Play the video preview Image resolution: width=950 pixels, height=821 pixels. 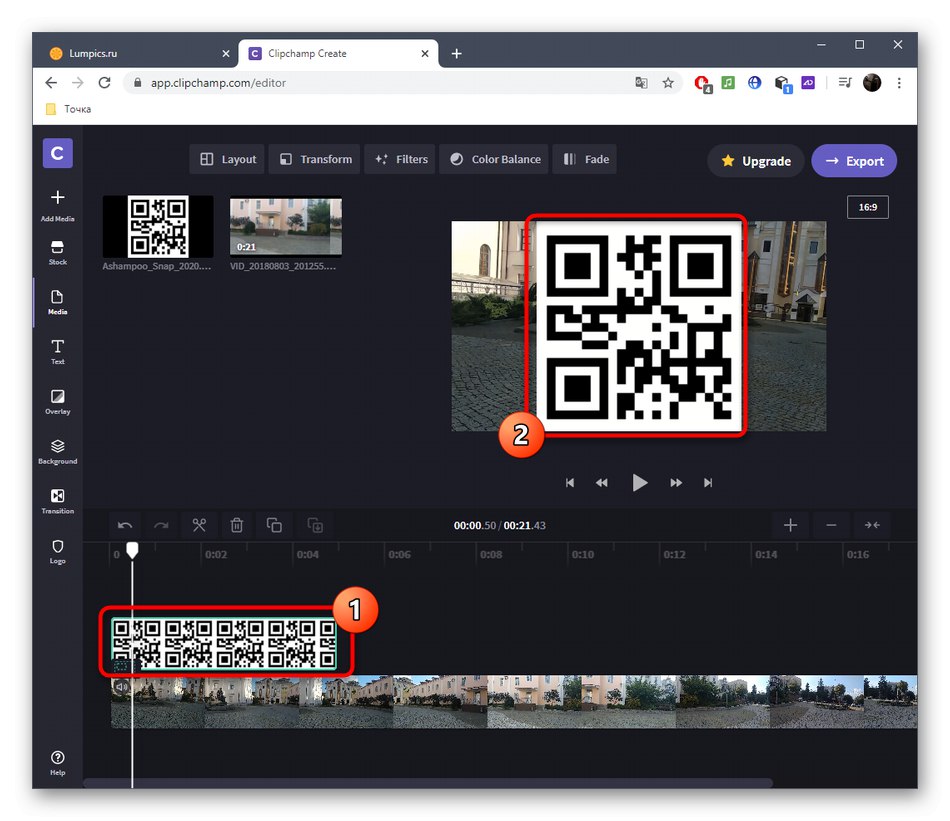click(x=639, y=483)
